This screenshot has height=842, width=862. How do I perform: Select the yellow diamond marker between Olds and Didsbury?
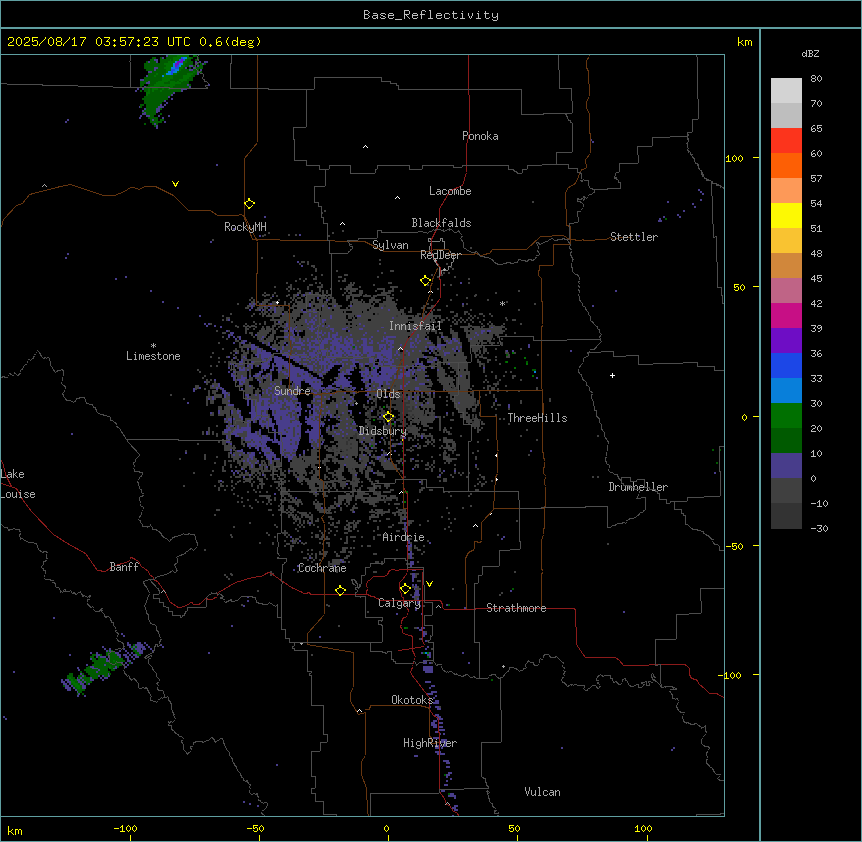(x=389, y=417)
